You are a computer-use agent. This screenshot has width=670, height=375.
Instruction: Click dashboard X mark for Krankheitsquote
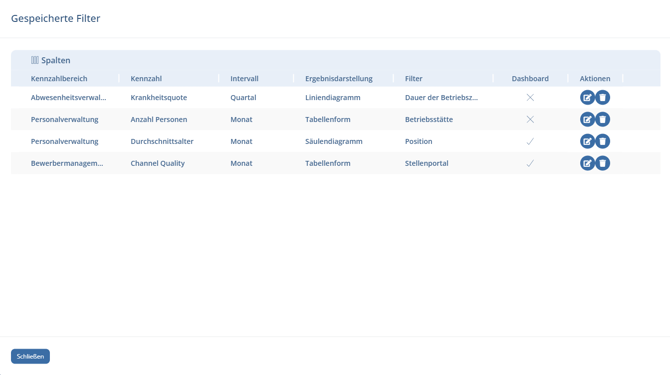coord(530,97)
